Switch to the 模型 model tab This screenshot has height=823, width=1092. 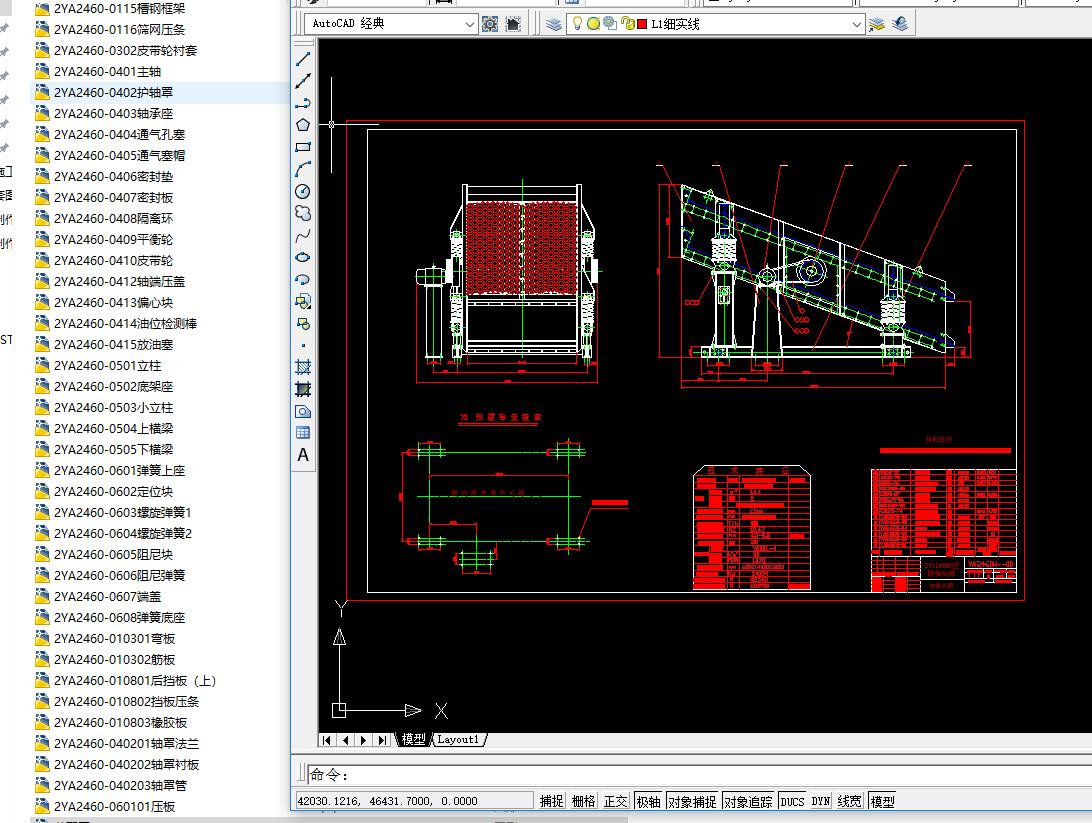[x=414, y=740]
